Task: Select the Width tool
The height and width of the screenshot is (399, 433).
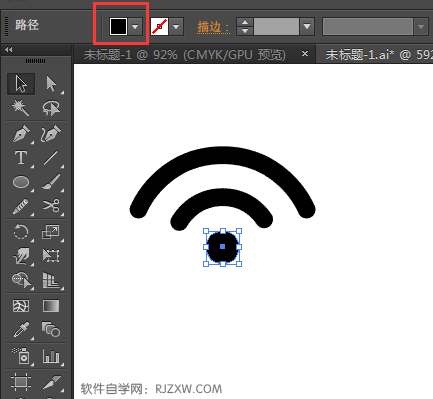Action: [21, 256]
